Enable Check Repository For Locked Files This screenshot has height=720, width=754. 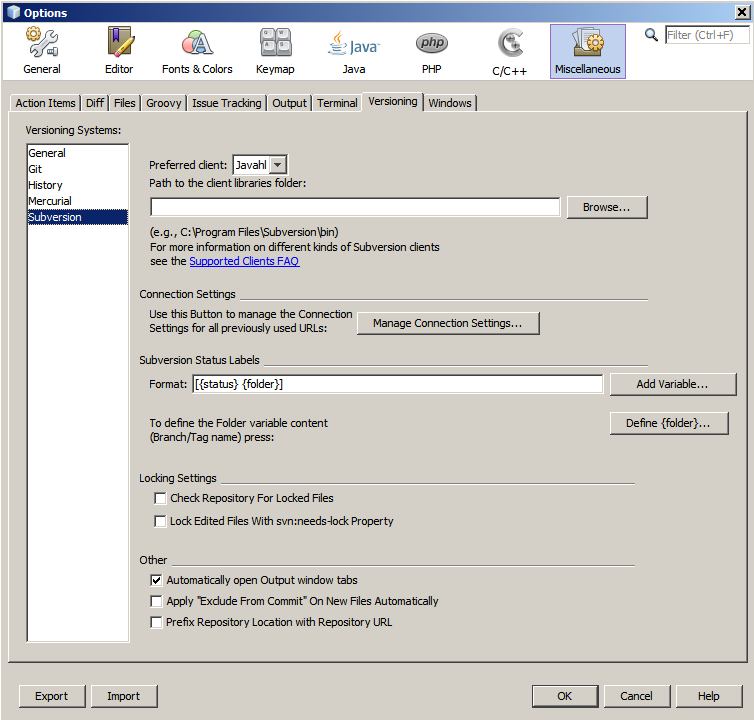[x=160, y=498]
